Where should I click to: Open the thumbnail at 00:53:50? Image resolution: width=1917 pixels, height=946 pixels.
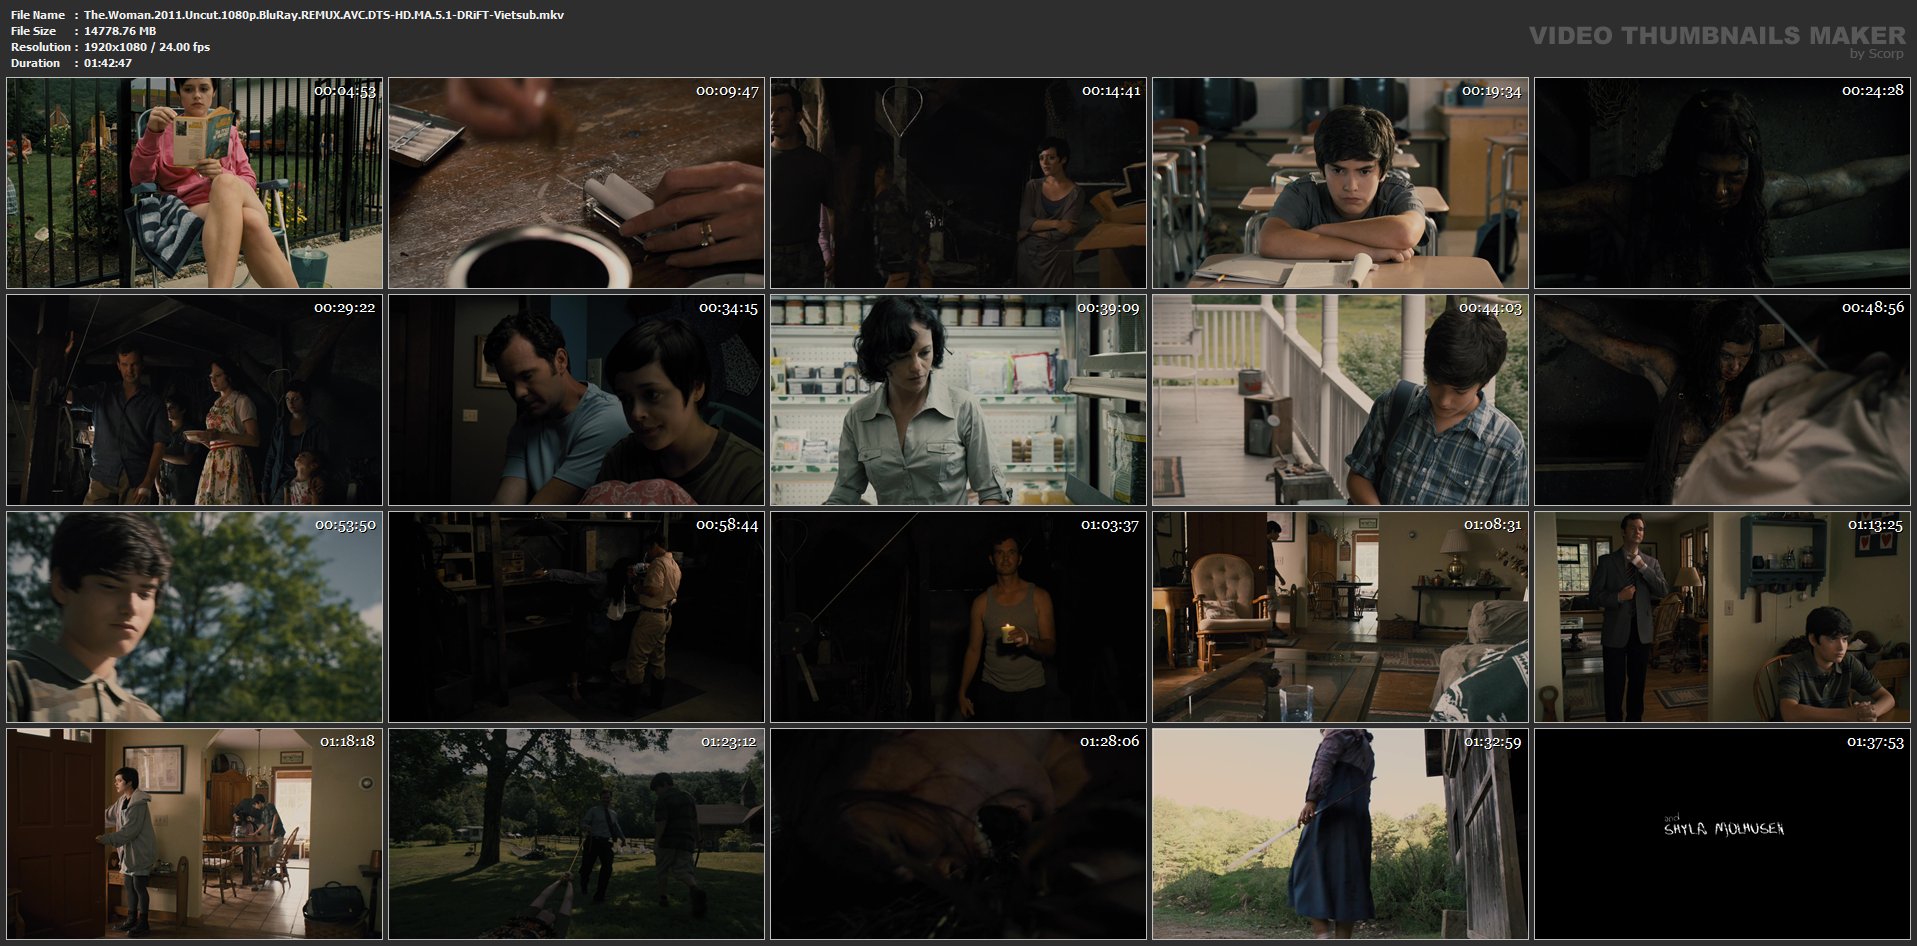(194, 617)
